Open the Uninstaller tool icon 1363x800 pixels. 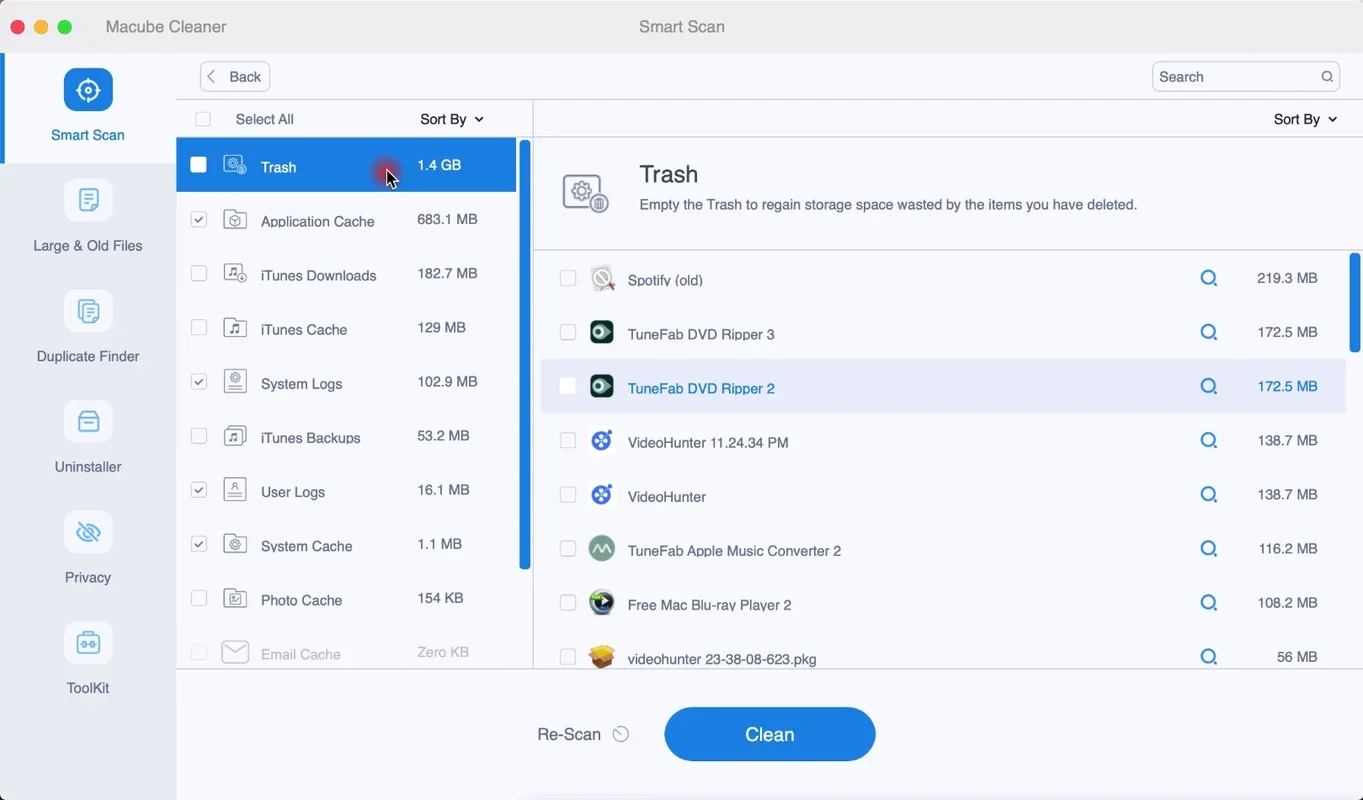pos(88,422)
